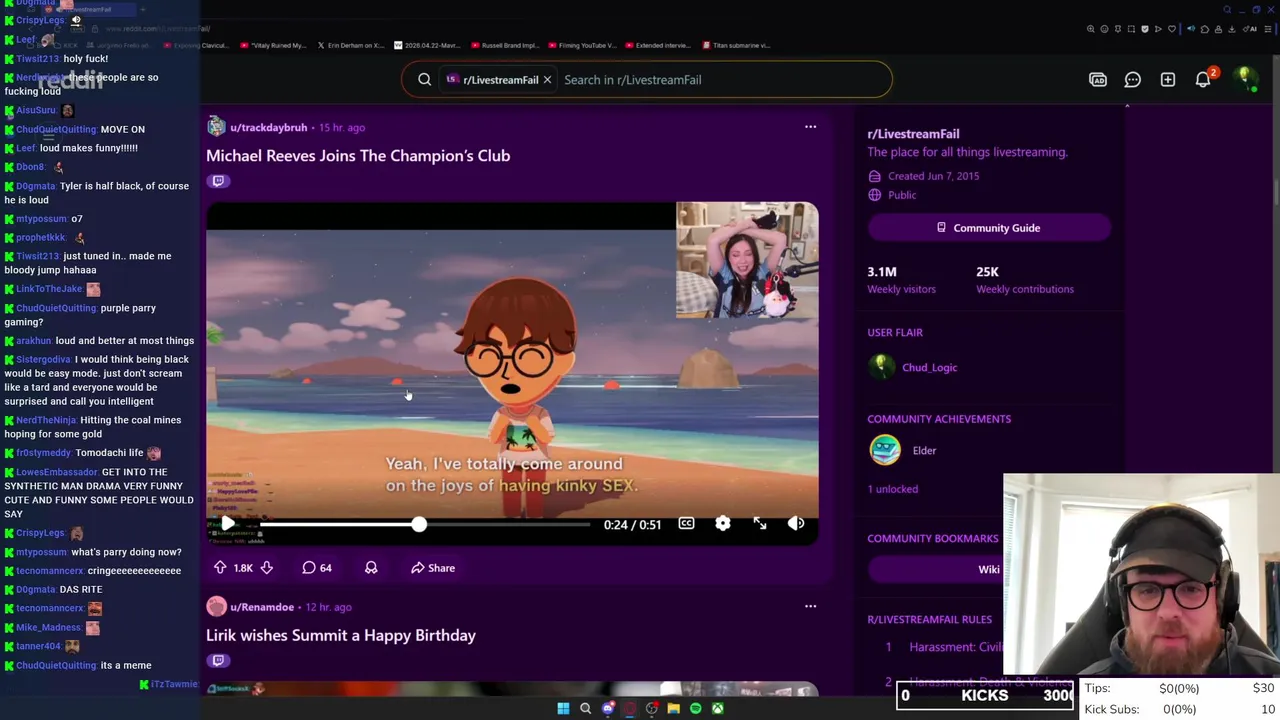Toggle closed captions on the video
Screen dimensions: 1280x720
(x=686, y=524)
